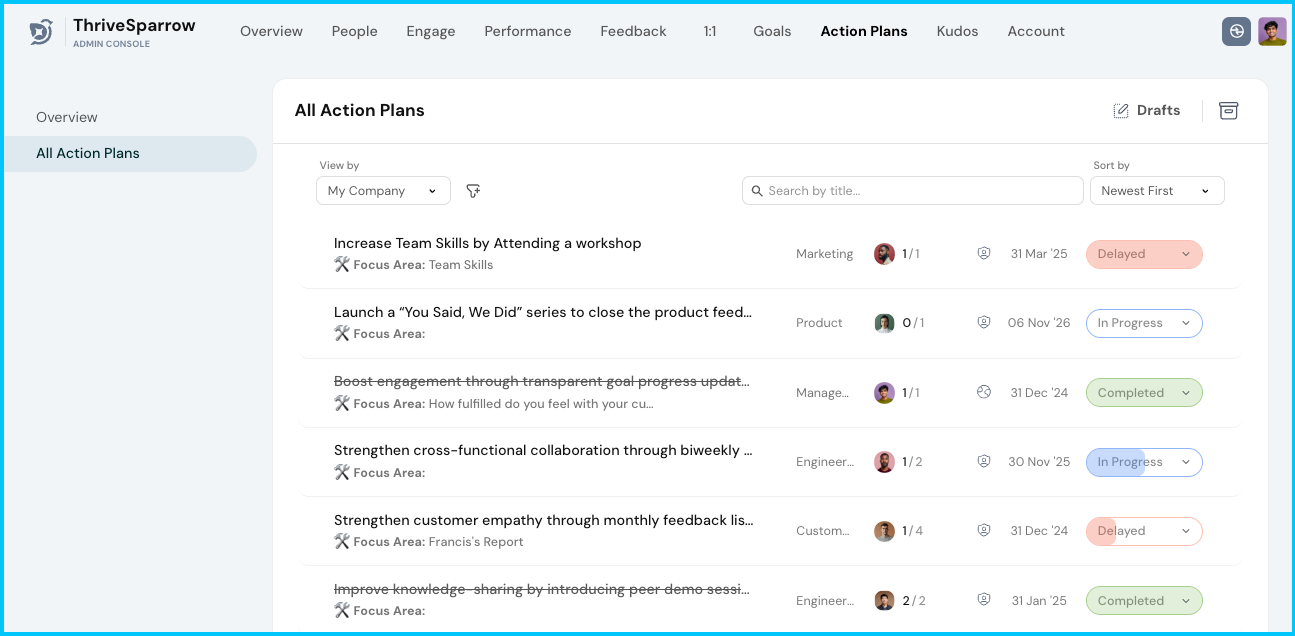Open the Drafts button
Image resolution: width=1295 pixels, height=636 pixels.
(x=1147, y=111)
